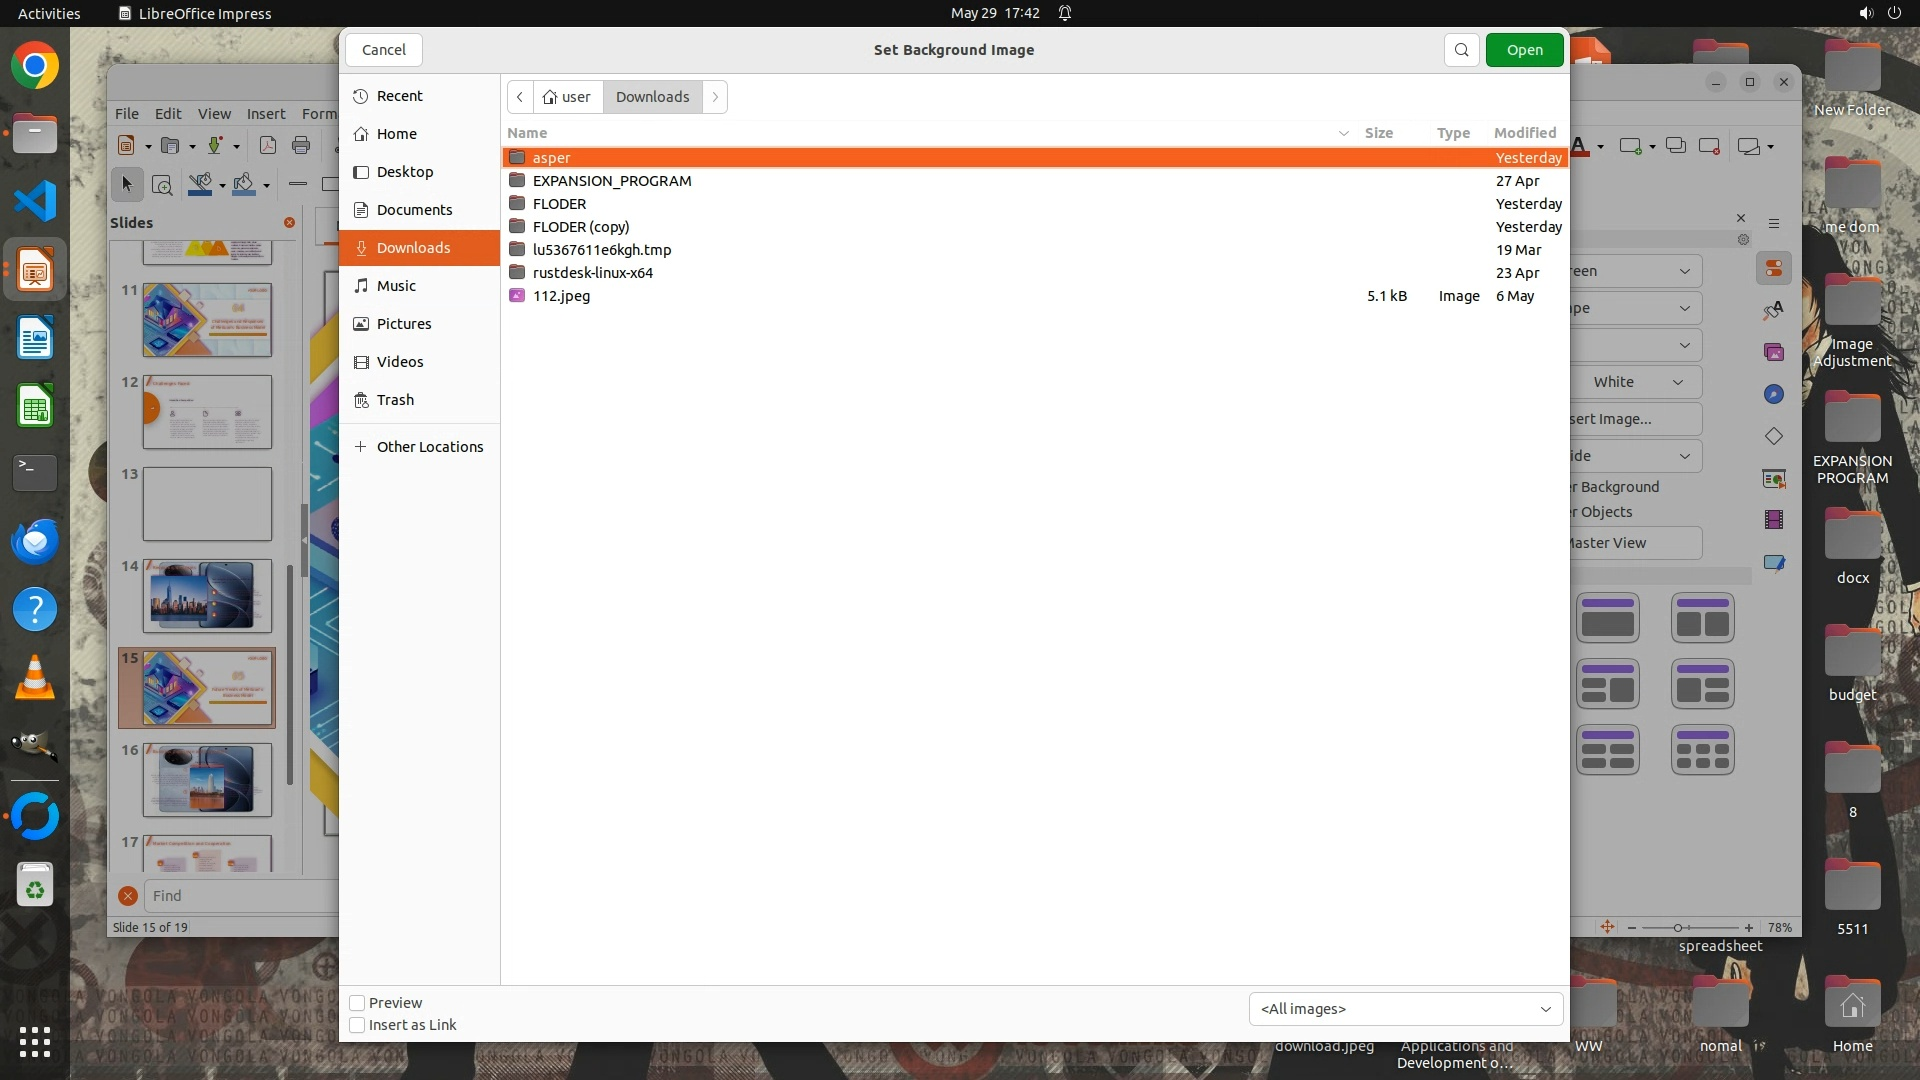1920x1080 pixels.
Task: Select Pictures in the places sidebar
Action: click(404, 324)
